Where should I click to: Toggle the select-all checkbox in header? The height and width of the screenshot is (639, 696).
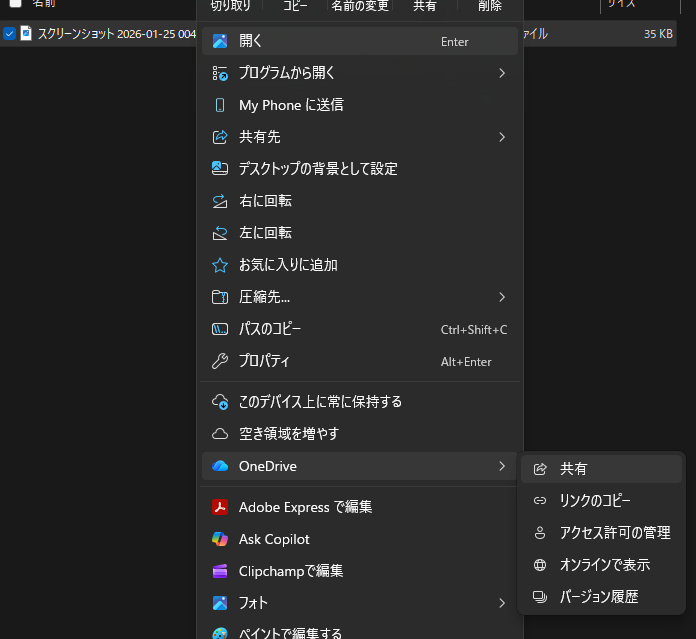click(x=15, y=3)
